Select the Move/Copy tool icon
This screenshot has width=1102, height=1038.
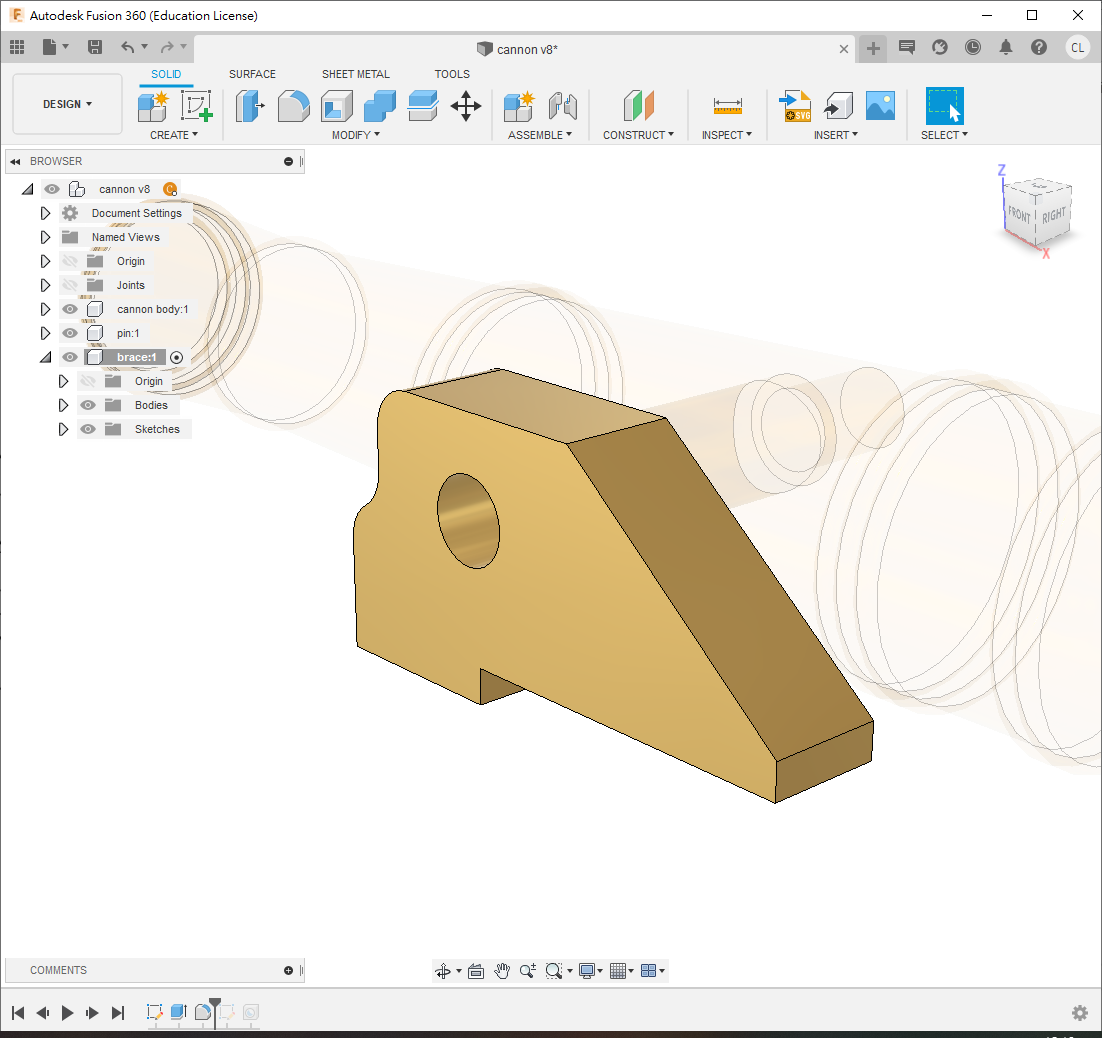click(466, 106)
